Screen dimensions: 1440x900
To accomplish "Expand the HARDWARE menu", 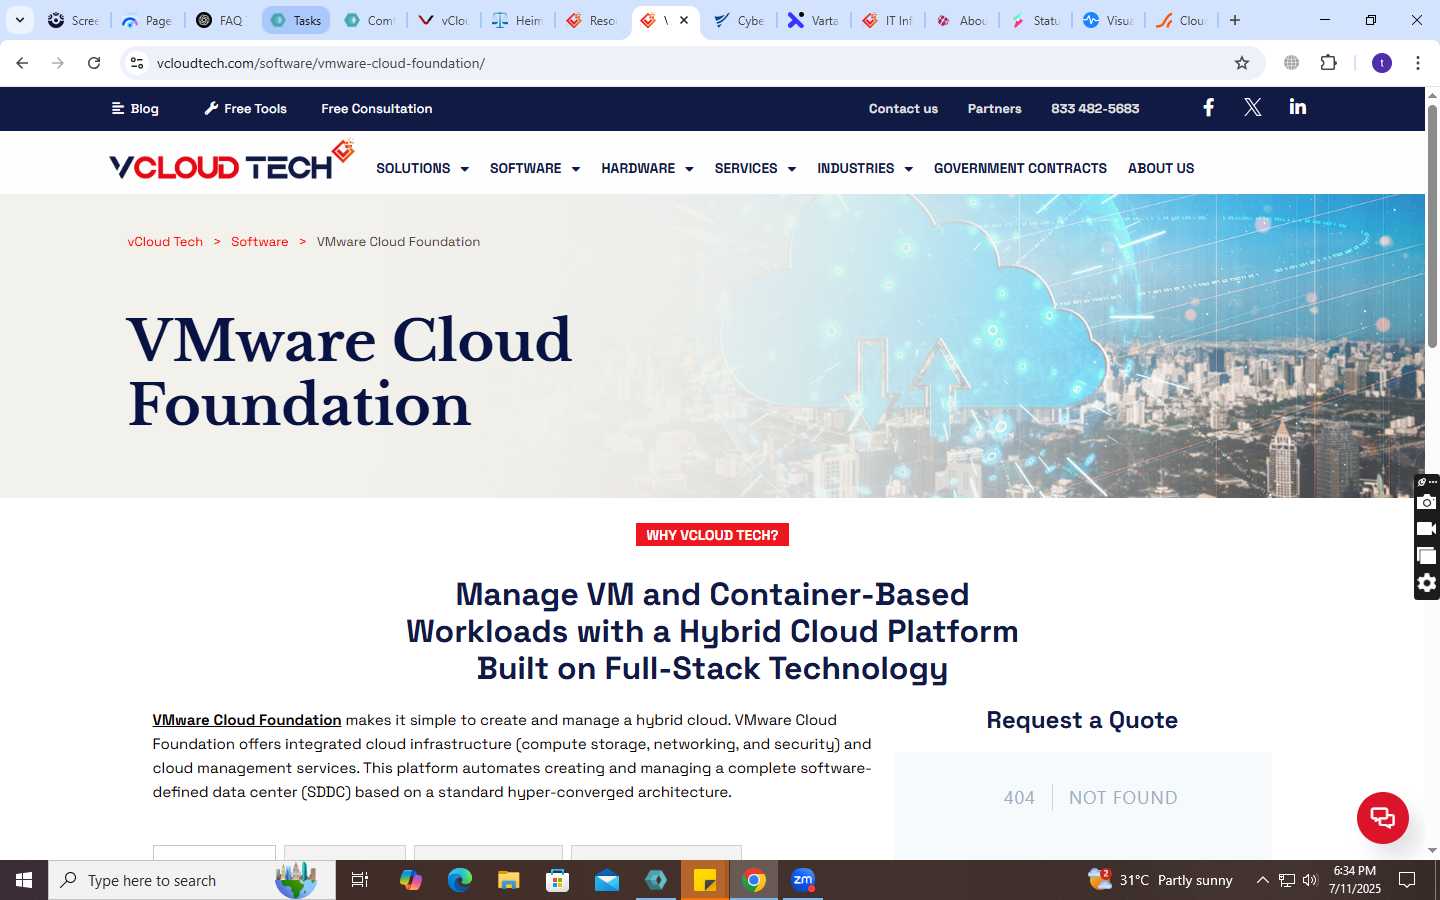I will point(647,168).
